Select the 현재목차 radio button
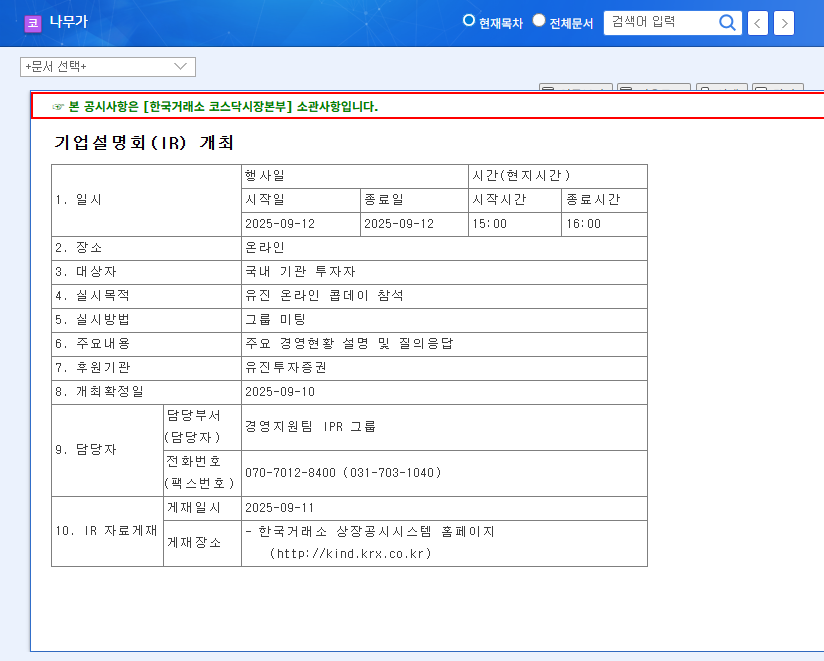Image resolution: width=824 pixels, height=661 pixels. [467, 18]
